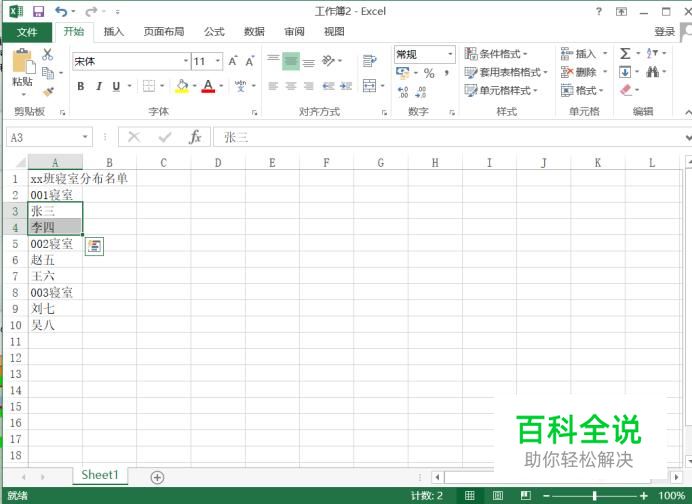The height and width of the screenshot is (504, 692).
Task: Expand 条件格式 conditional formatting menu
Action: [496, 54]
